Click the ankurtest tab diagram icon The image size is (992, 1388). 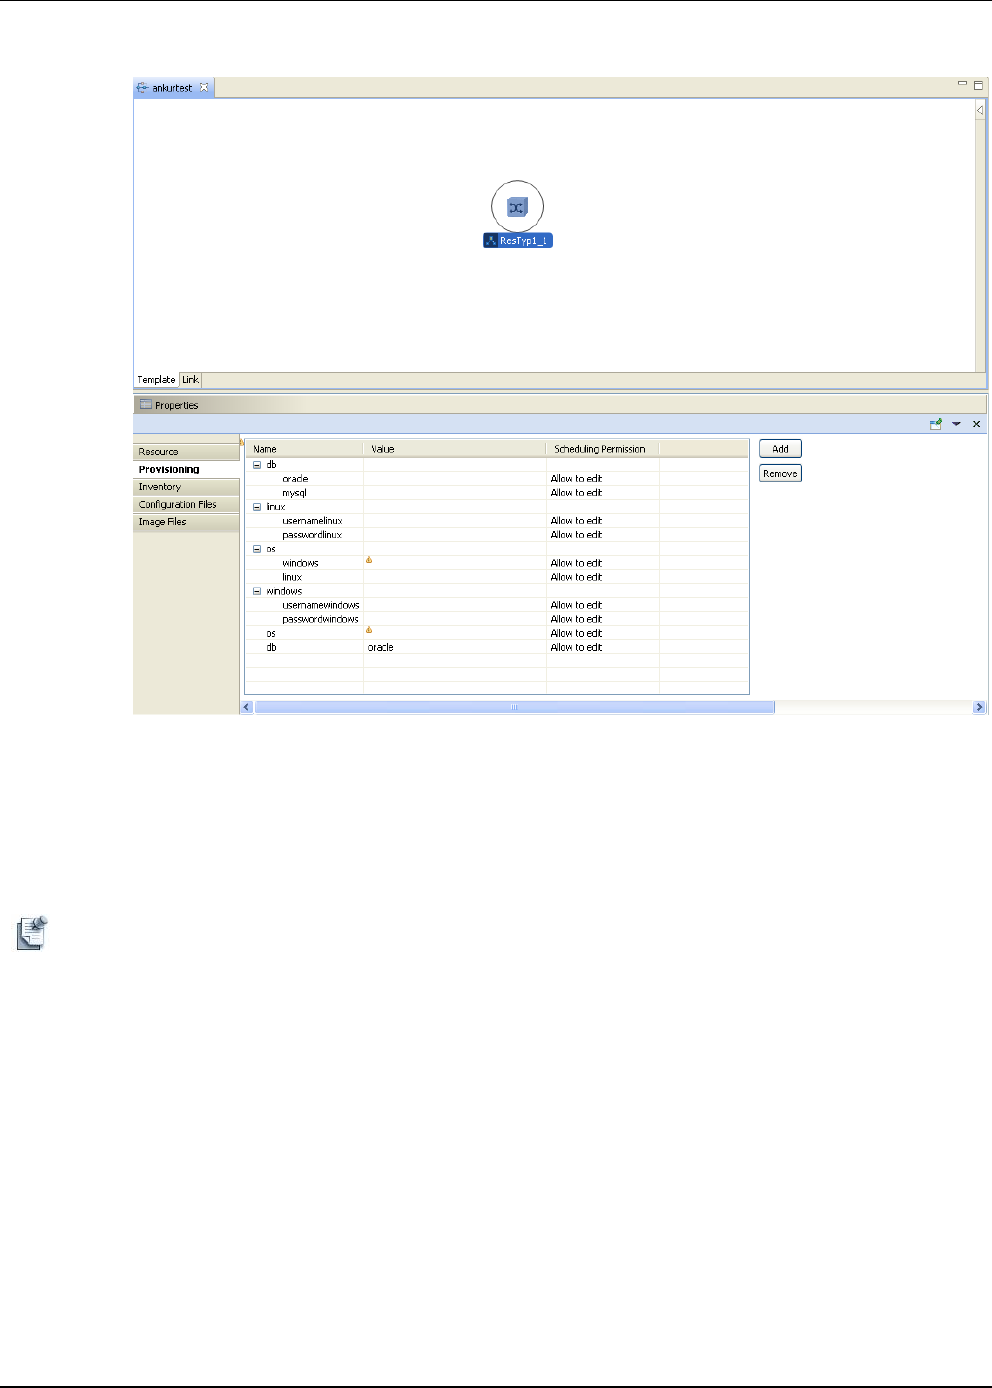coord(142,88)
